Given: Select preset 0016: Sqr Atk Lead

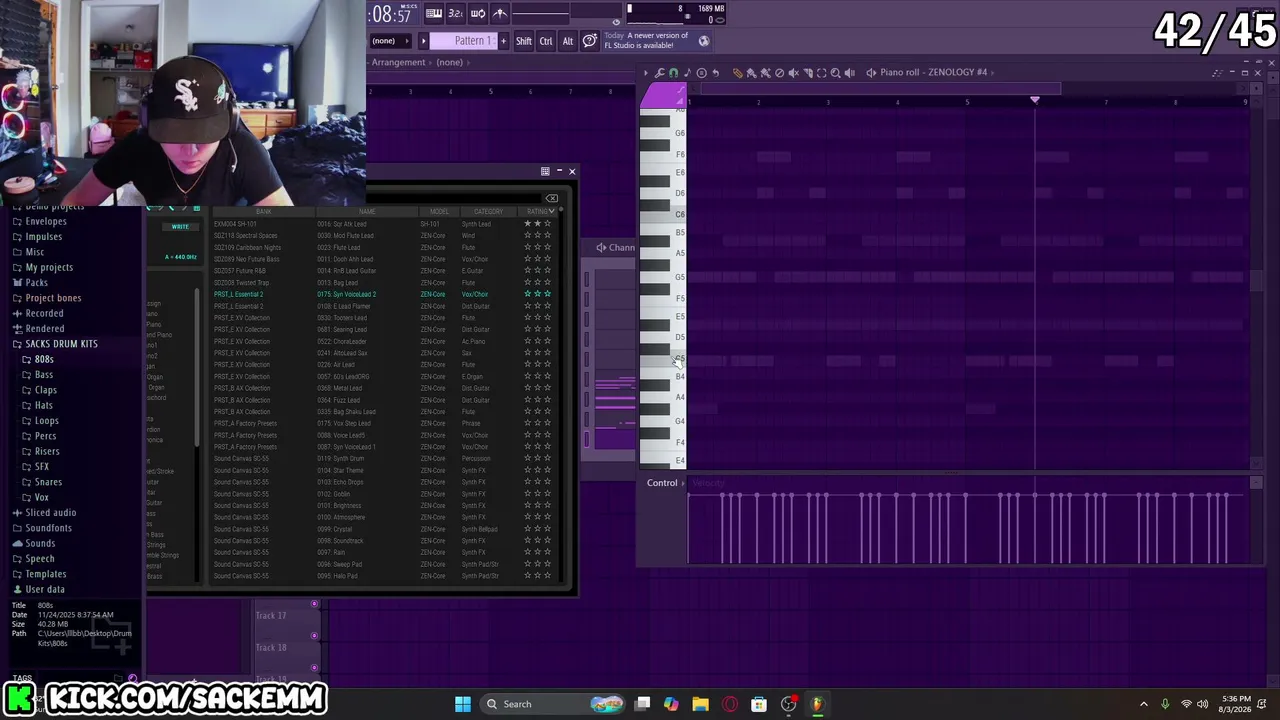Looking at the screenshot, I should tap(342, 224).
